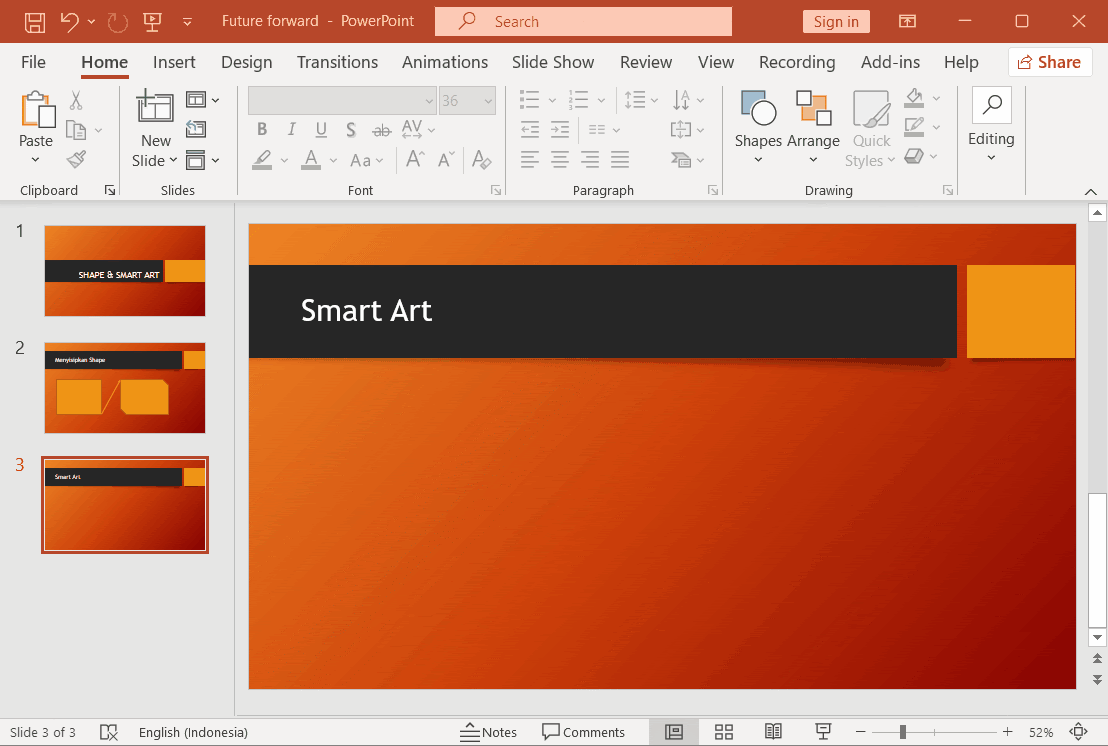This screenshot has height=746, width=1108.
Task: Click the Format Painter brush icon
Action: pos(76,160)
